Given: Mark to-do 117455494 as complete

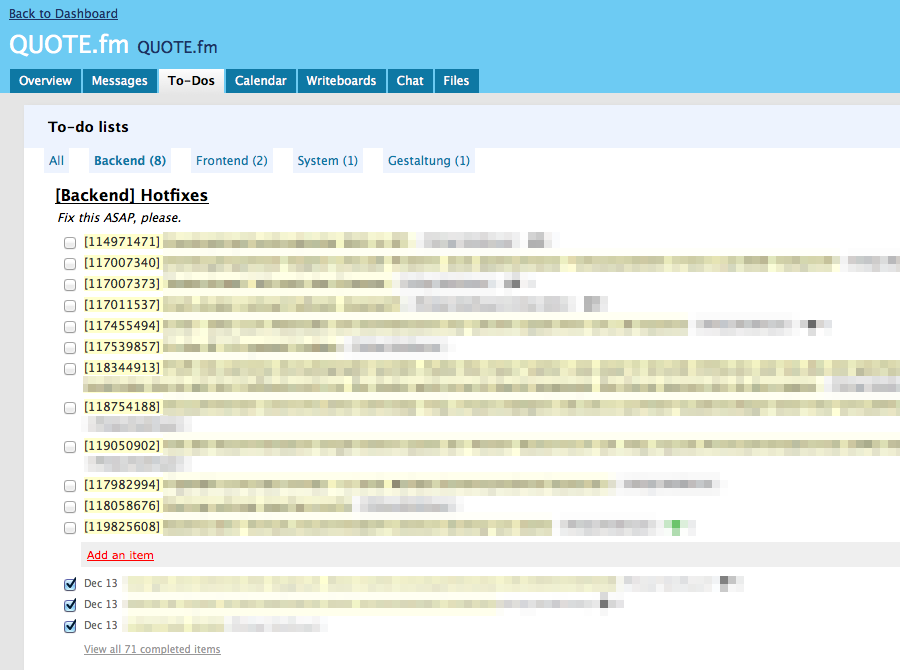Looking at the screenshot, I should tap(70, 326).
